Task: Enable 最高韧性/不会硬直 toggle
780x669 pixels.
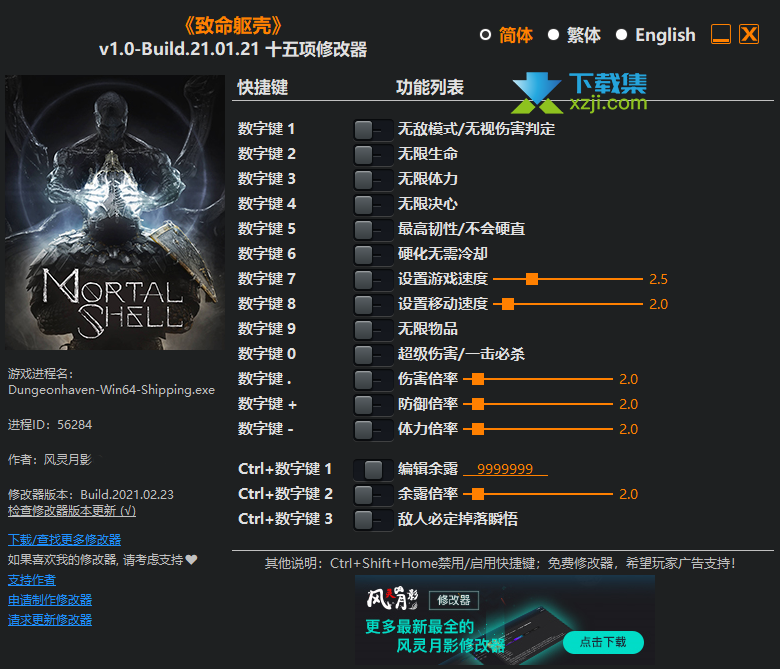Action: (373, 230)
